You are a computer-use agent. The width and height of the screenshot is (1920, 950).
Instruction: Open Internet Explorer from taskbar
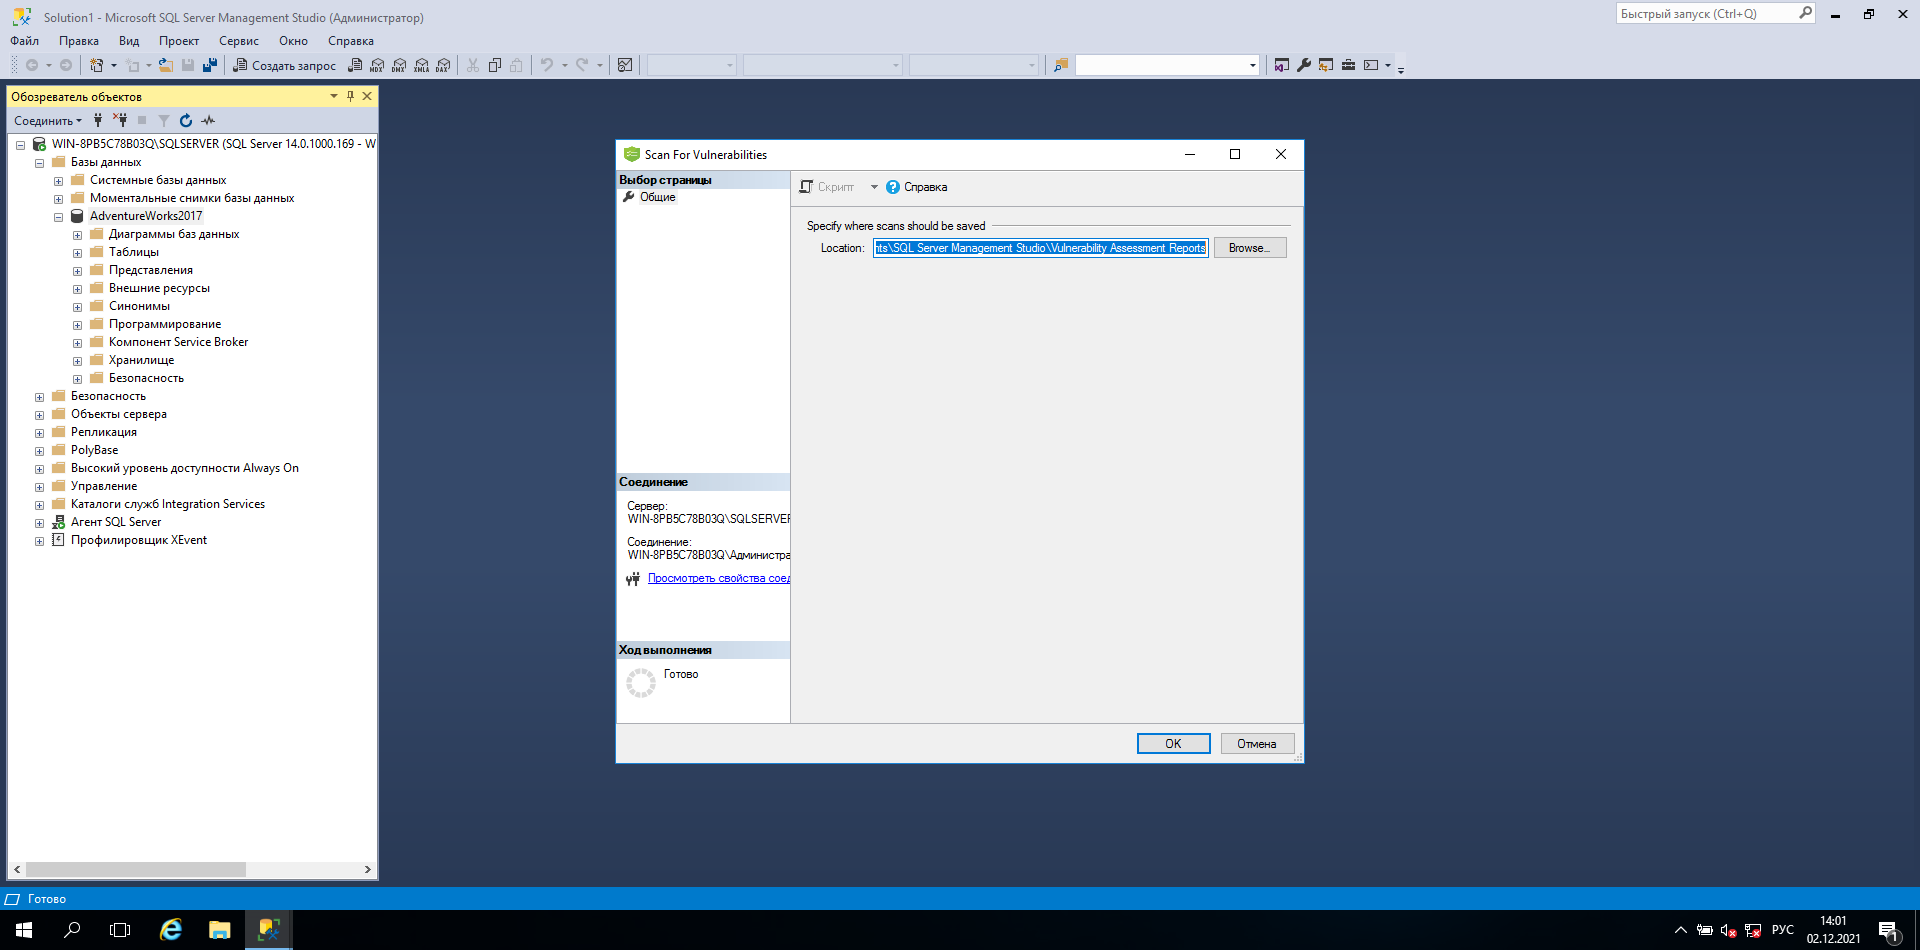coord(171,930)
